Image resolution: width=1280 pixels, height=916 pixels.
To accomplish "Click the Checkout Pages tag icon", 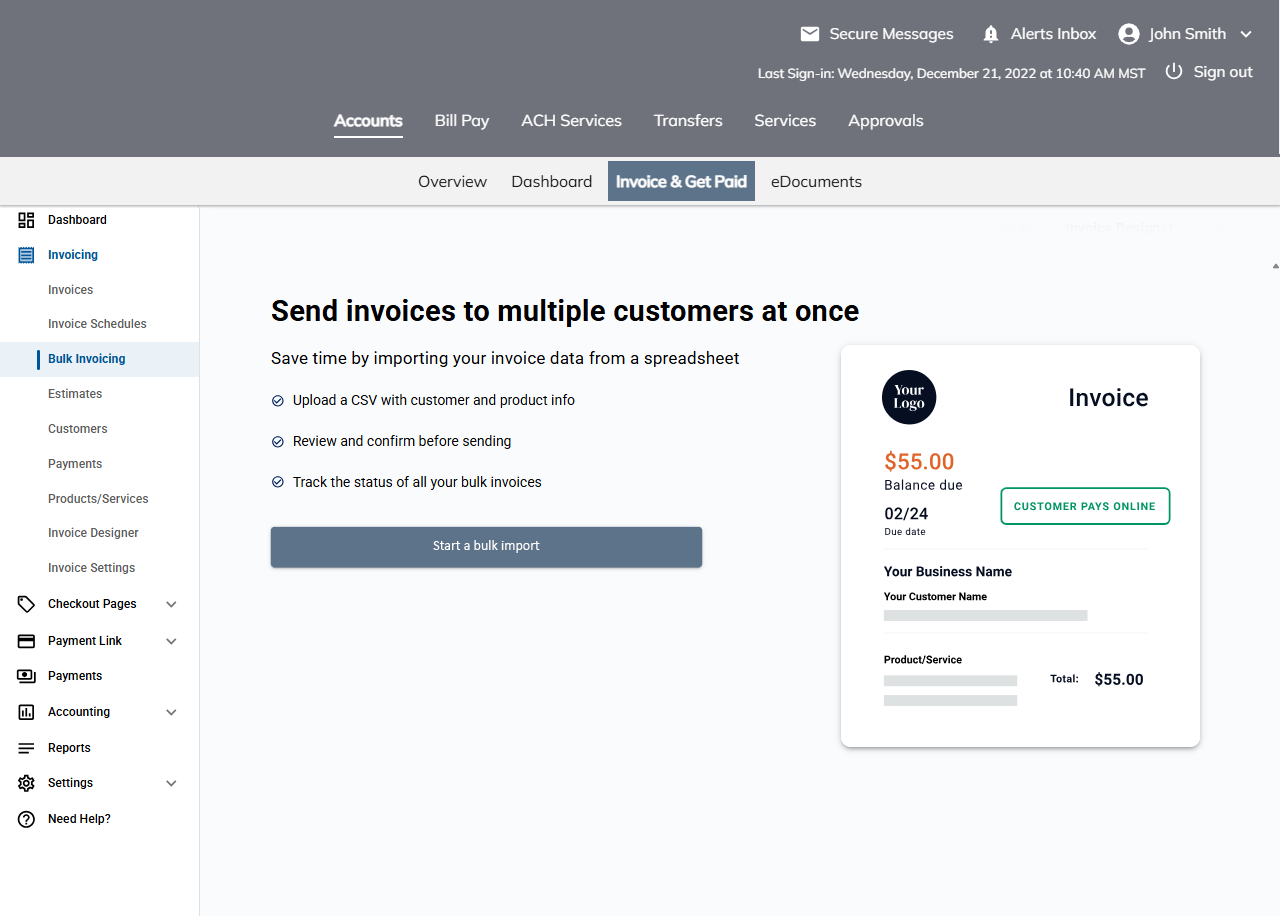I will [27, 604].
